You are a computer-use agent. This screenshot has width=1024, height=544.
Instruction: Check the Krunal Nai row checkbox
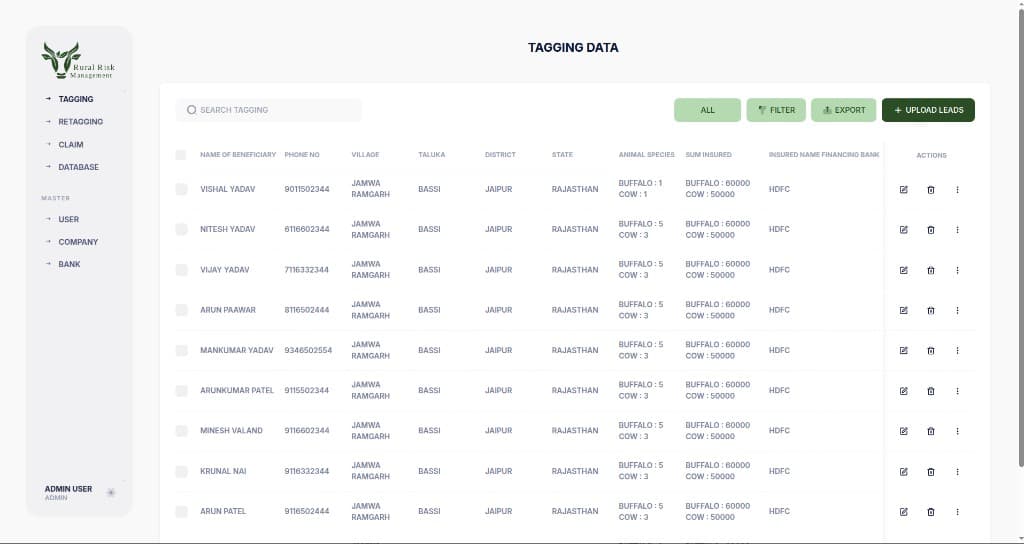pyautogui.click(x=181, y=471)
